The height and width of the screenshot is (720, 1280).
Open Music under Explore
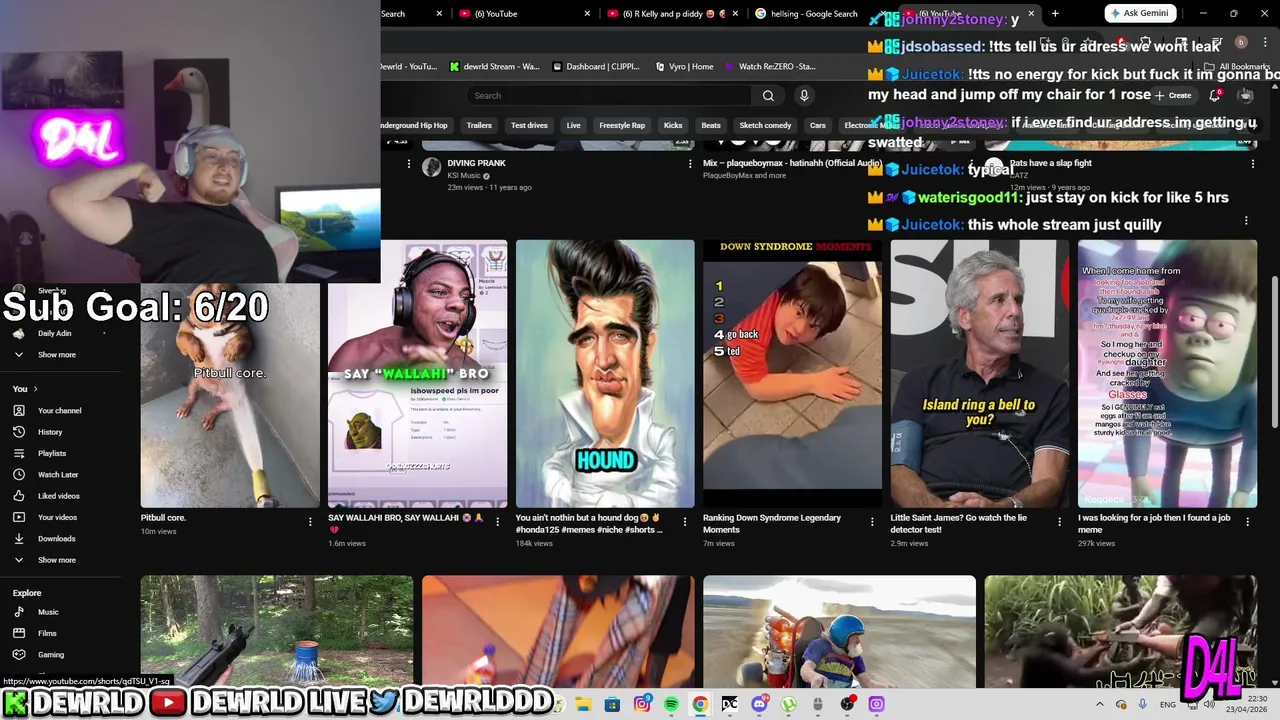tap(48, 612)
